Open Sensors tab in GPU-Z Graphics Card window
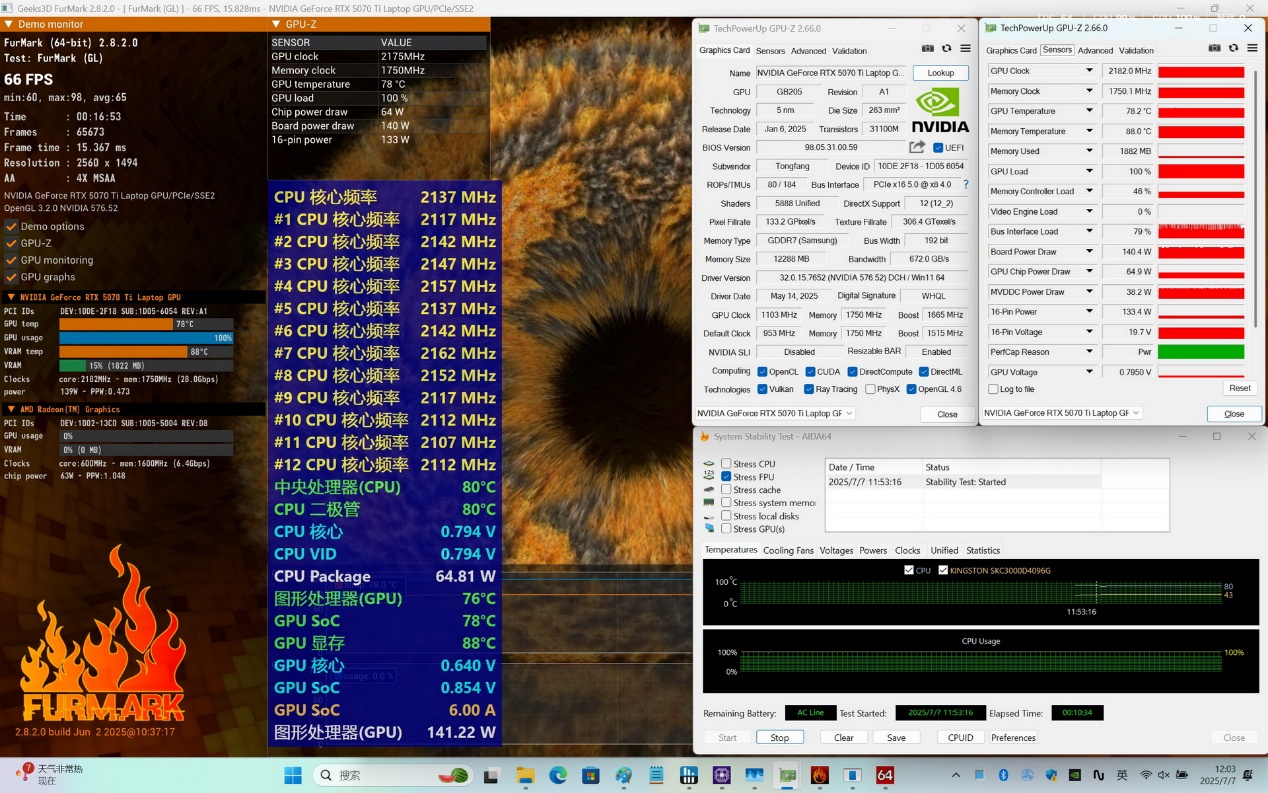 770,51
